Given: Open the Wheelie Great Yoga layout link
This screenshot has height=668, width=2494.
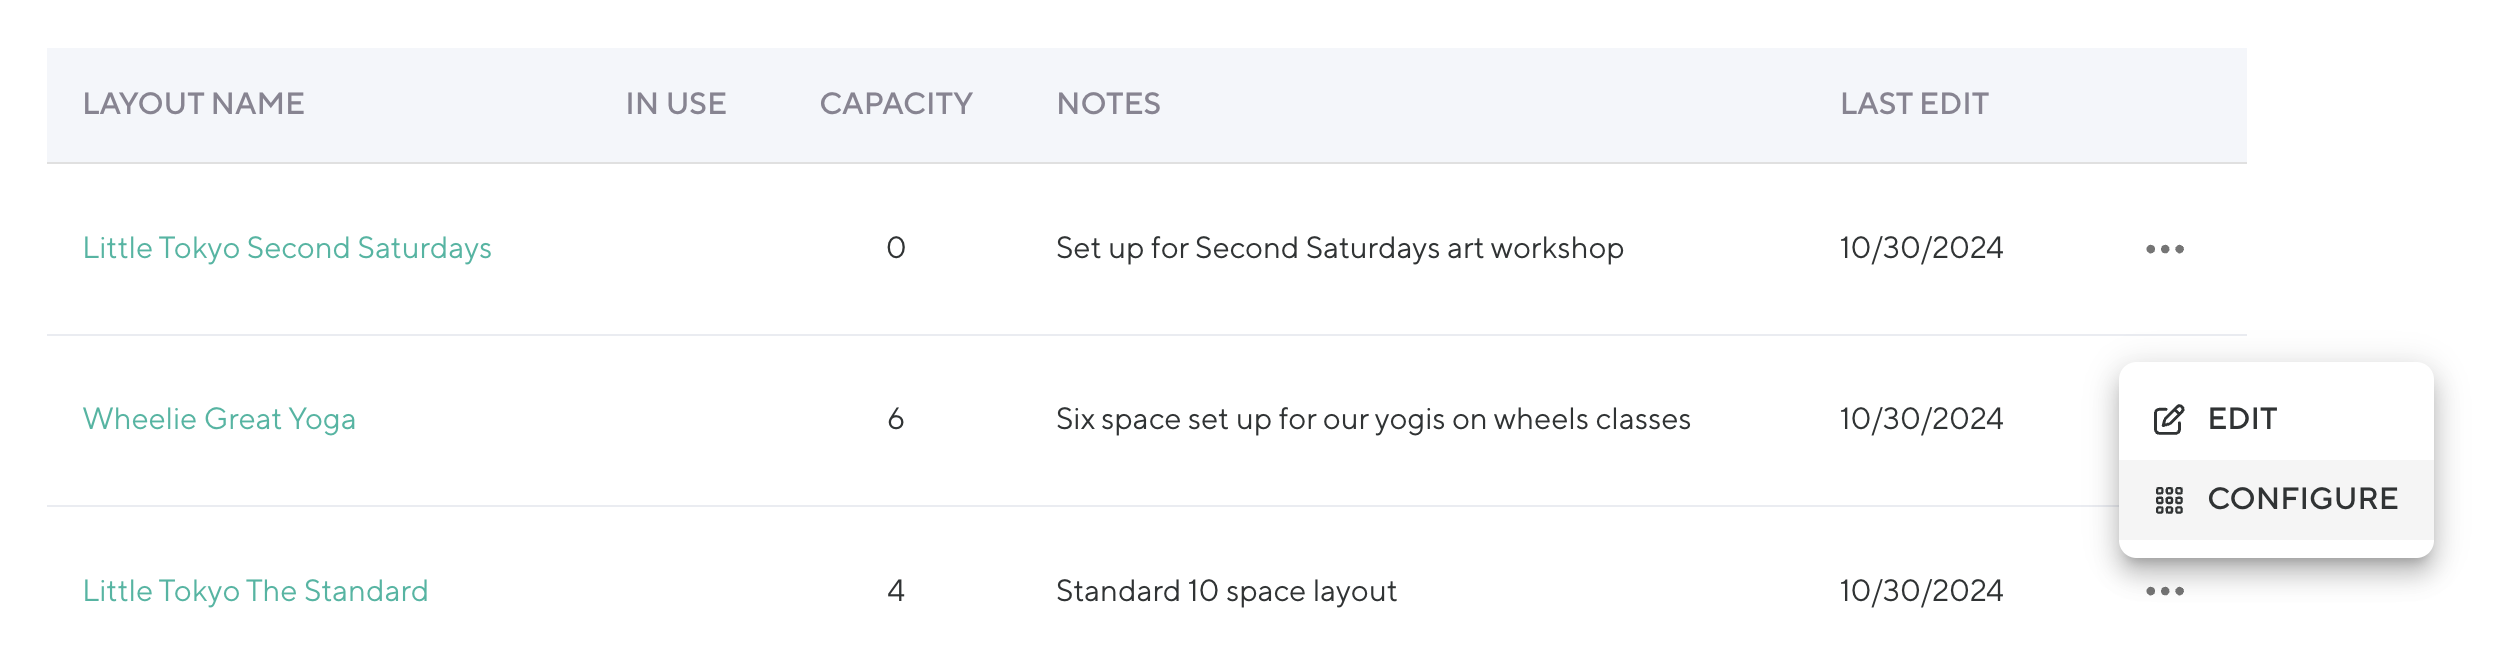Looking at the screenshot, I should tap(219, 419).
